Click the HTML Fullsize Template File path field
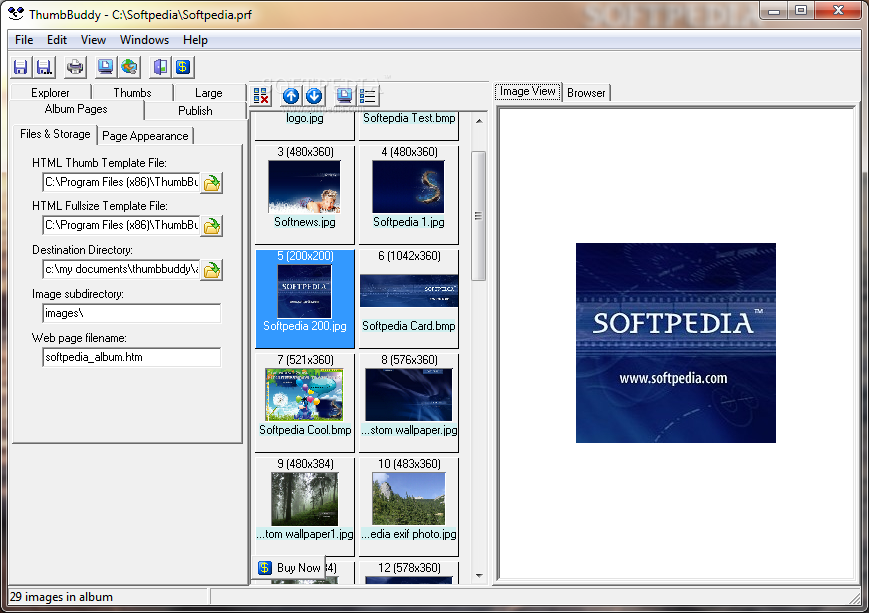 (121, 225)
